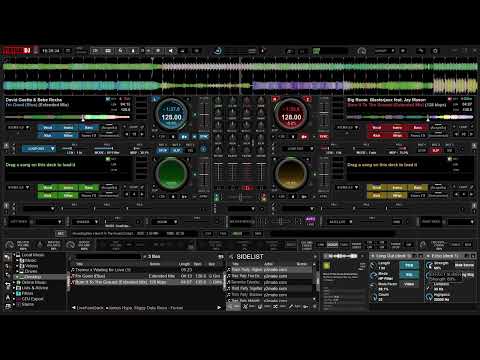The width and height of the screenshot is (480, 360).
Task: Click the yellow jog wheel of deck 4
Action: pos(291,173)
